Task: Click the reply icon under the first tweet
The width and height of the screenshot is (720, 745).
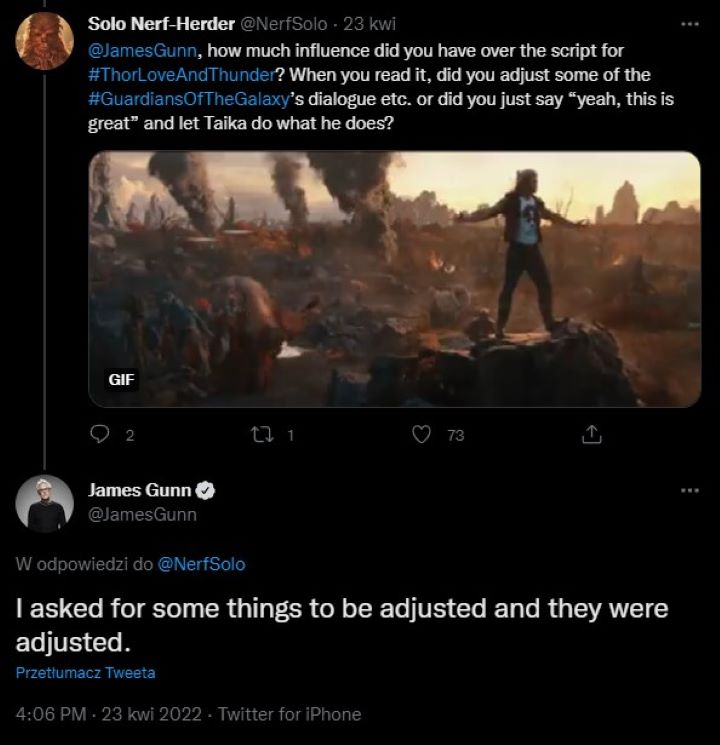Action: point(100,435)
